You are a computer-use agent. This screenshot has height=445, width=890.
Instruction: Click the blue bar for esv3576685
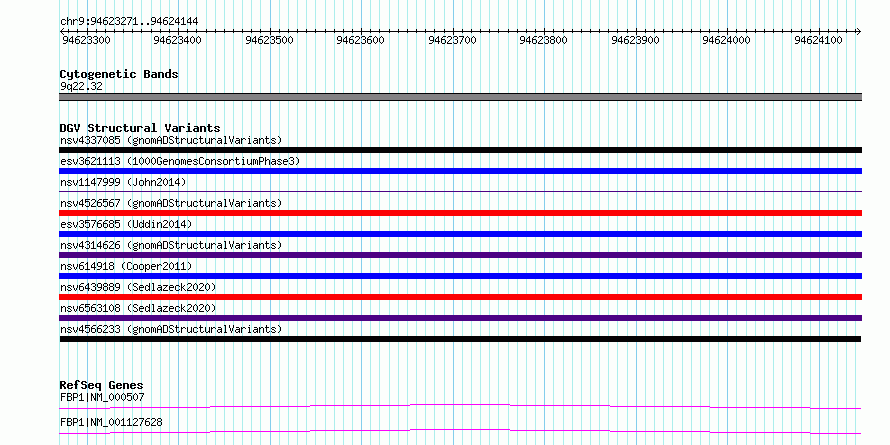[460, 234]
